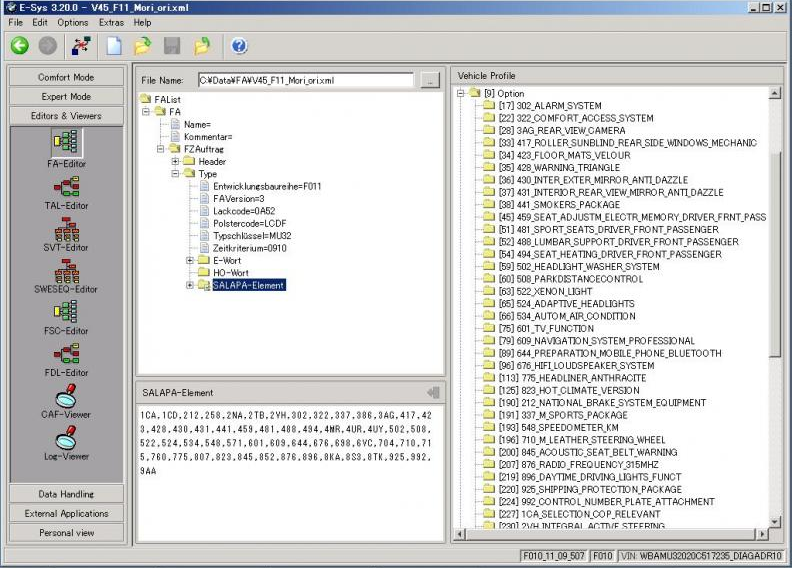This screenshot has width=793, height=568.
Task: Click the Vehicle Profile horizontal scrollbar left arrow
Action: (460, 534)
